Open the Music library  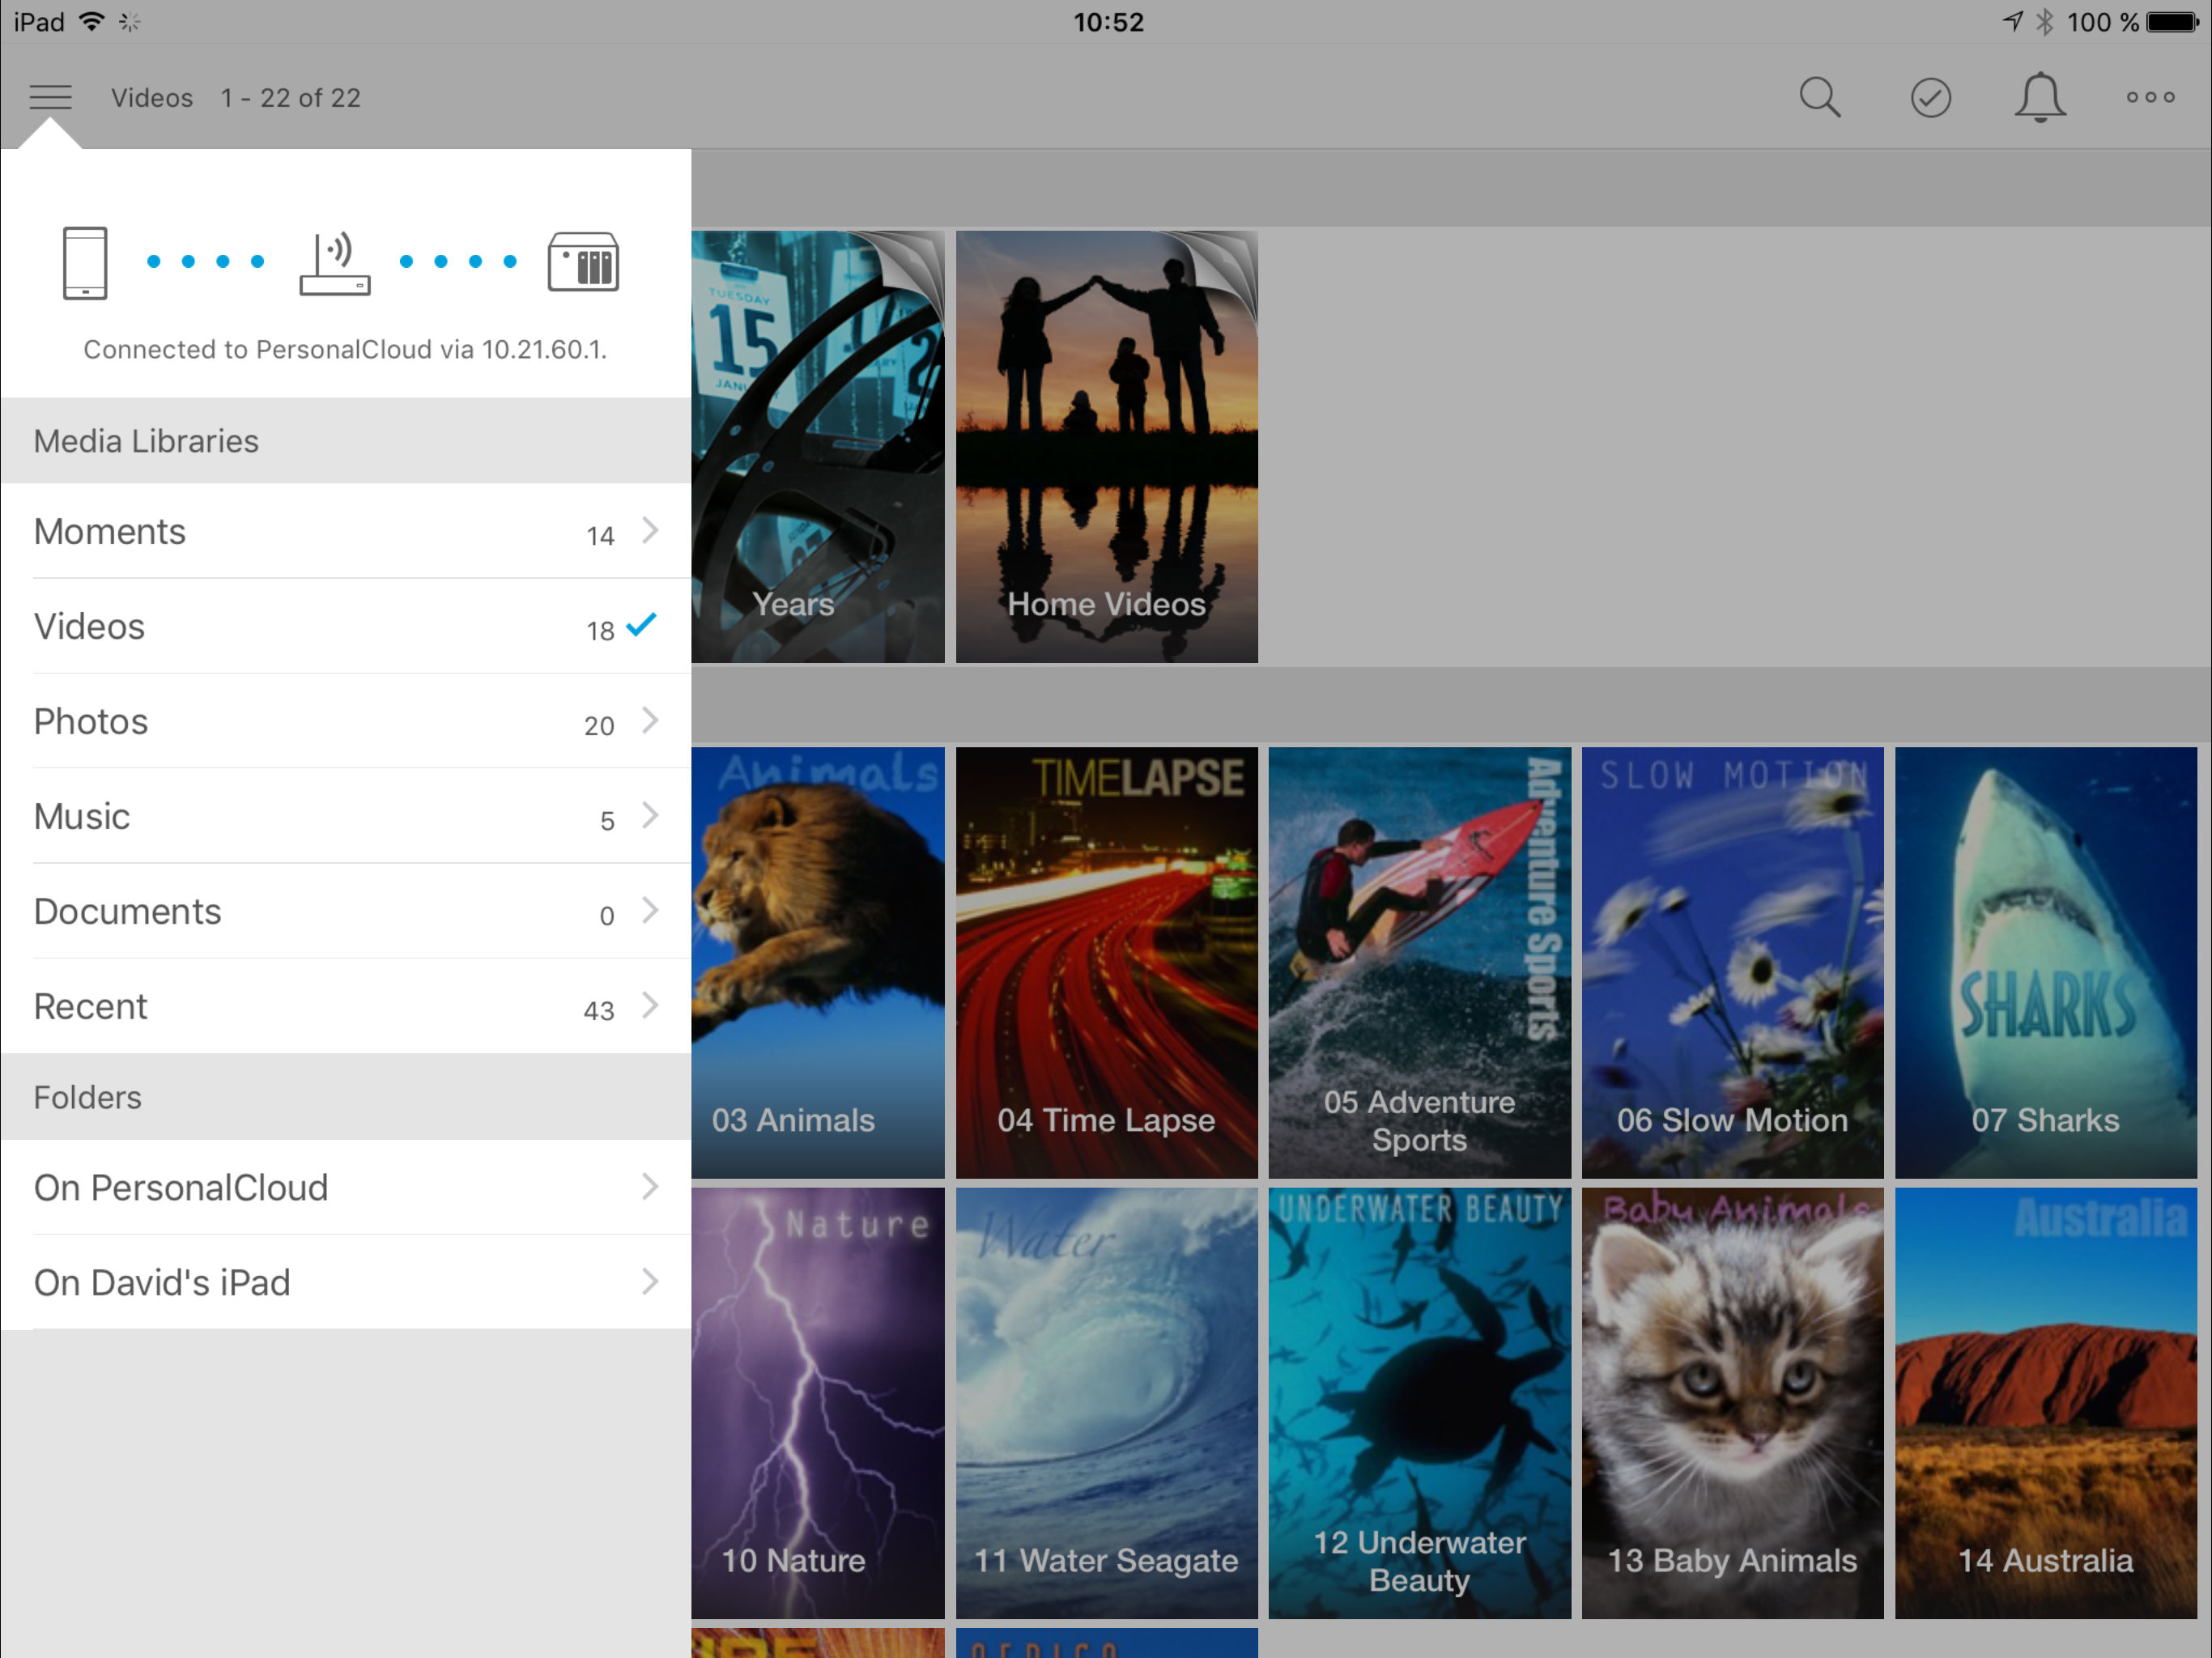pos(345,816)
